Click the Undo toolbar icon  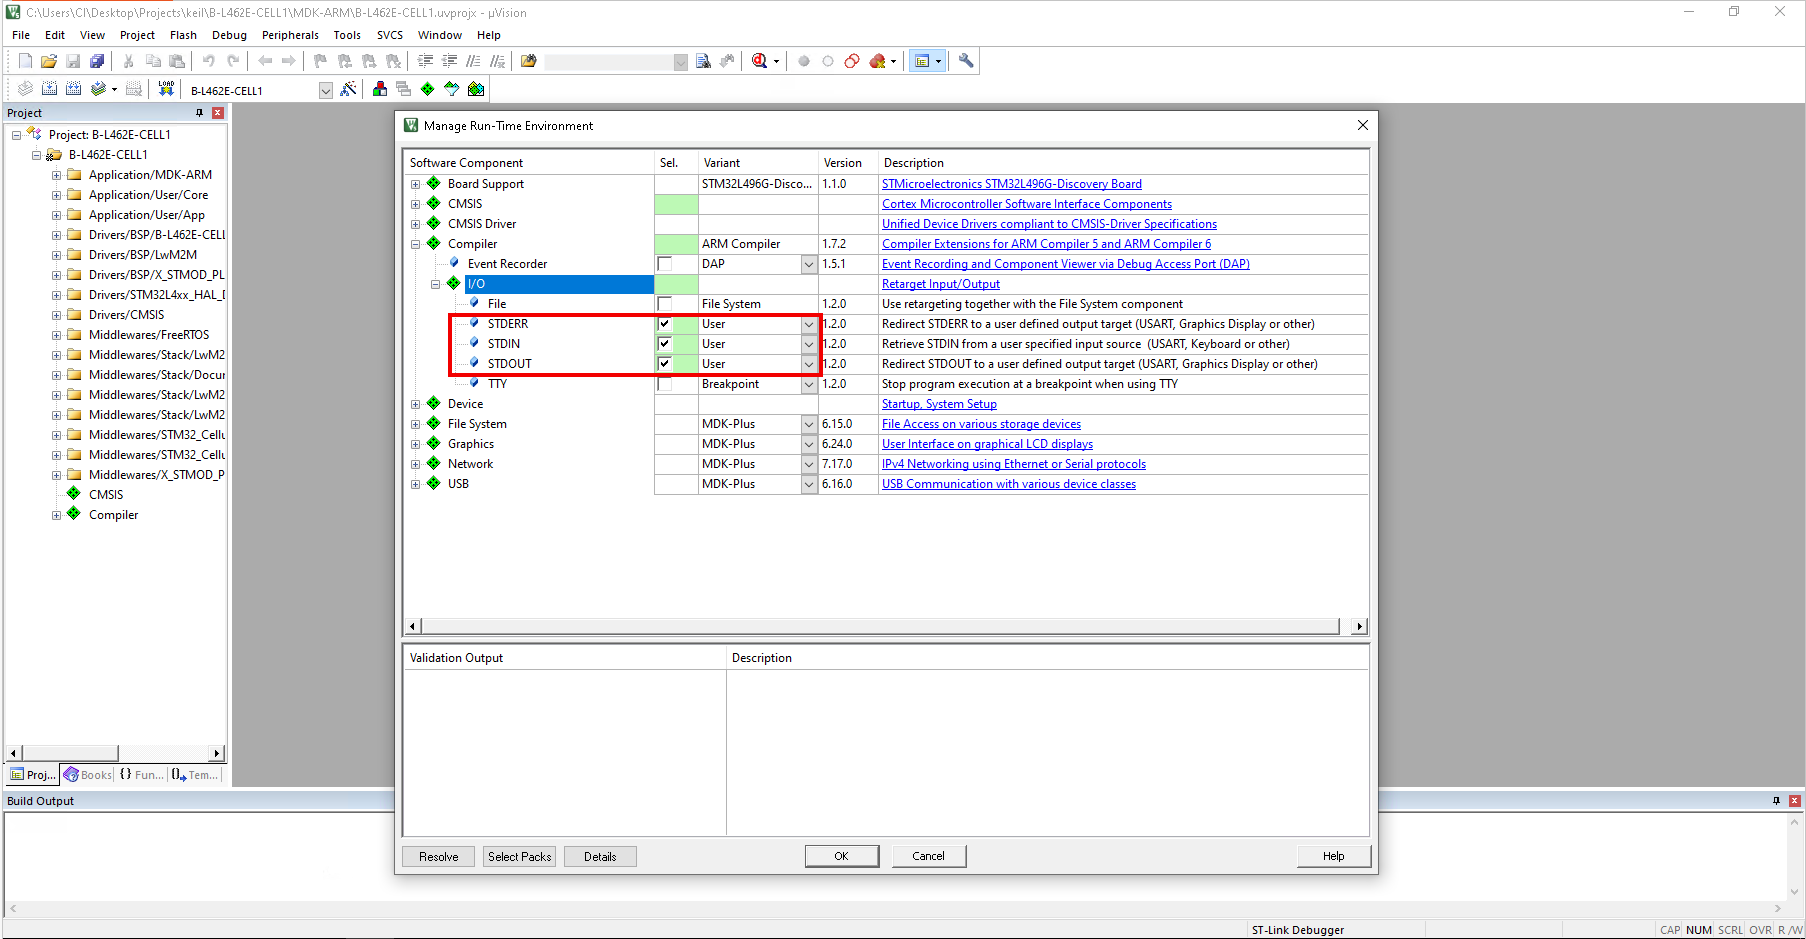coord(209,61)
